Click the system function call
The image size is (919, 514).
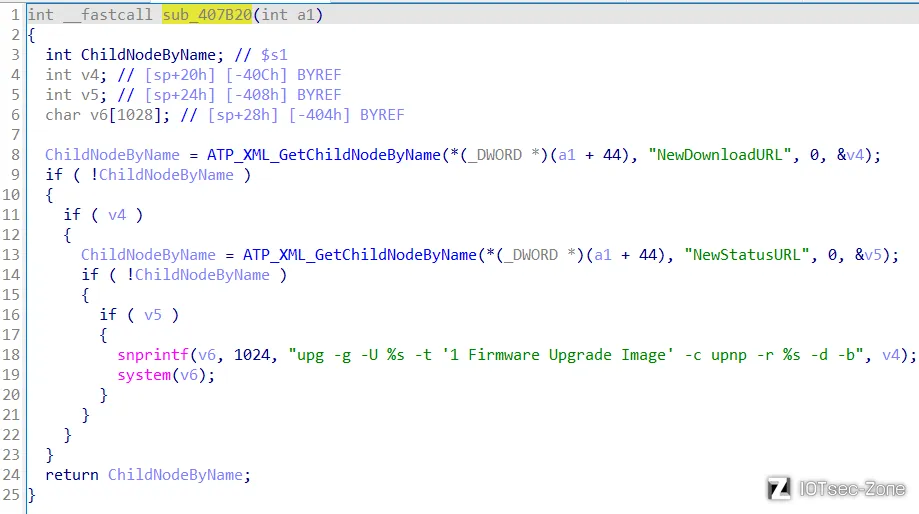tap(144, 375)
